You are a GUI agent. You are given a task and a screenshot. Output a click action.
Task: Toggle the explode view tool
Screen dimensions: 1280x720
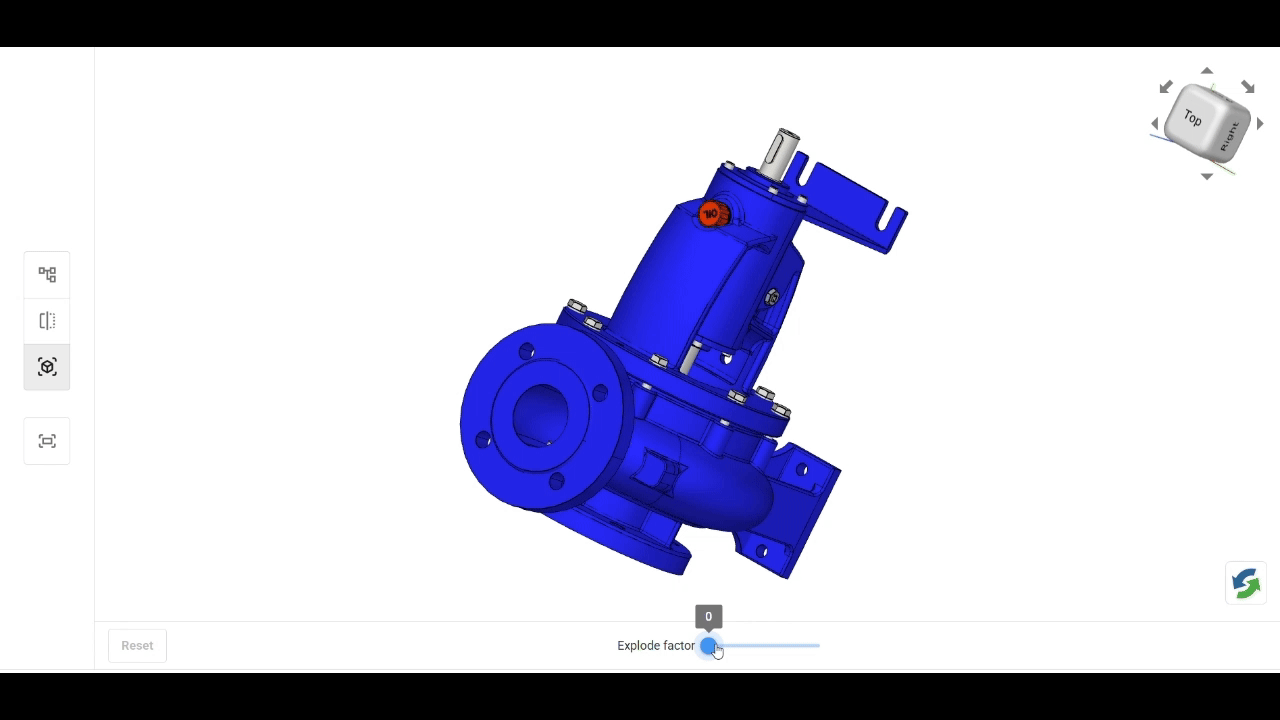click(x=47, y=367)
